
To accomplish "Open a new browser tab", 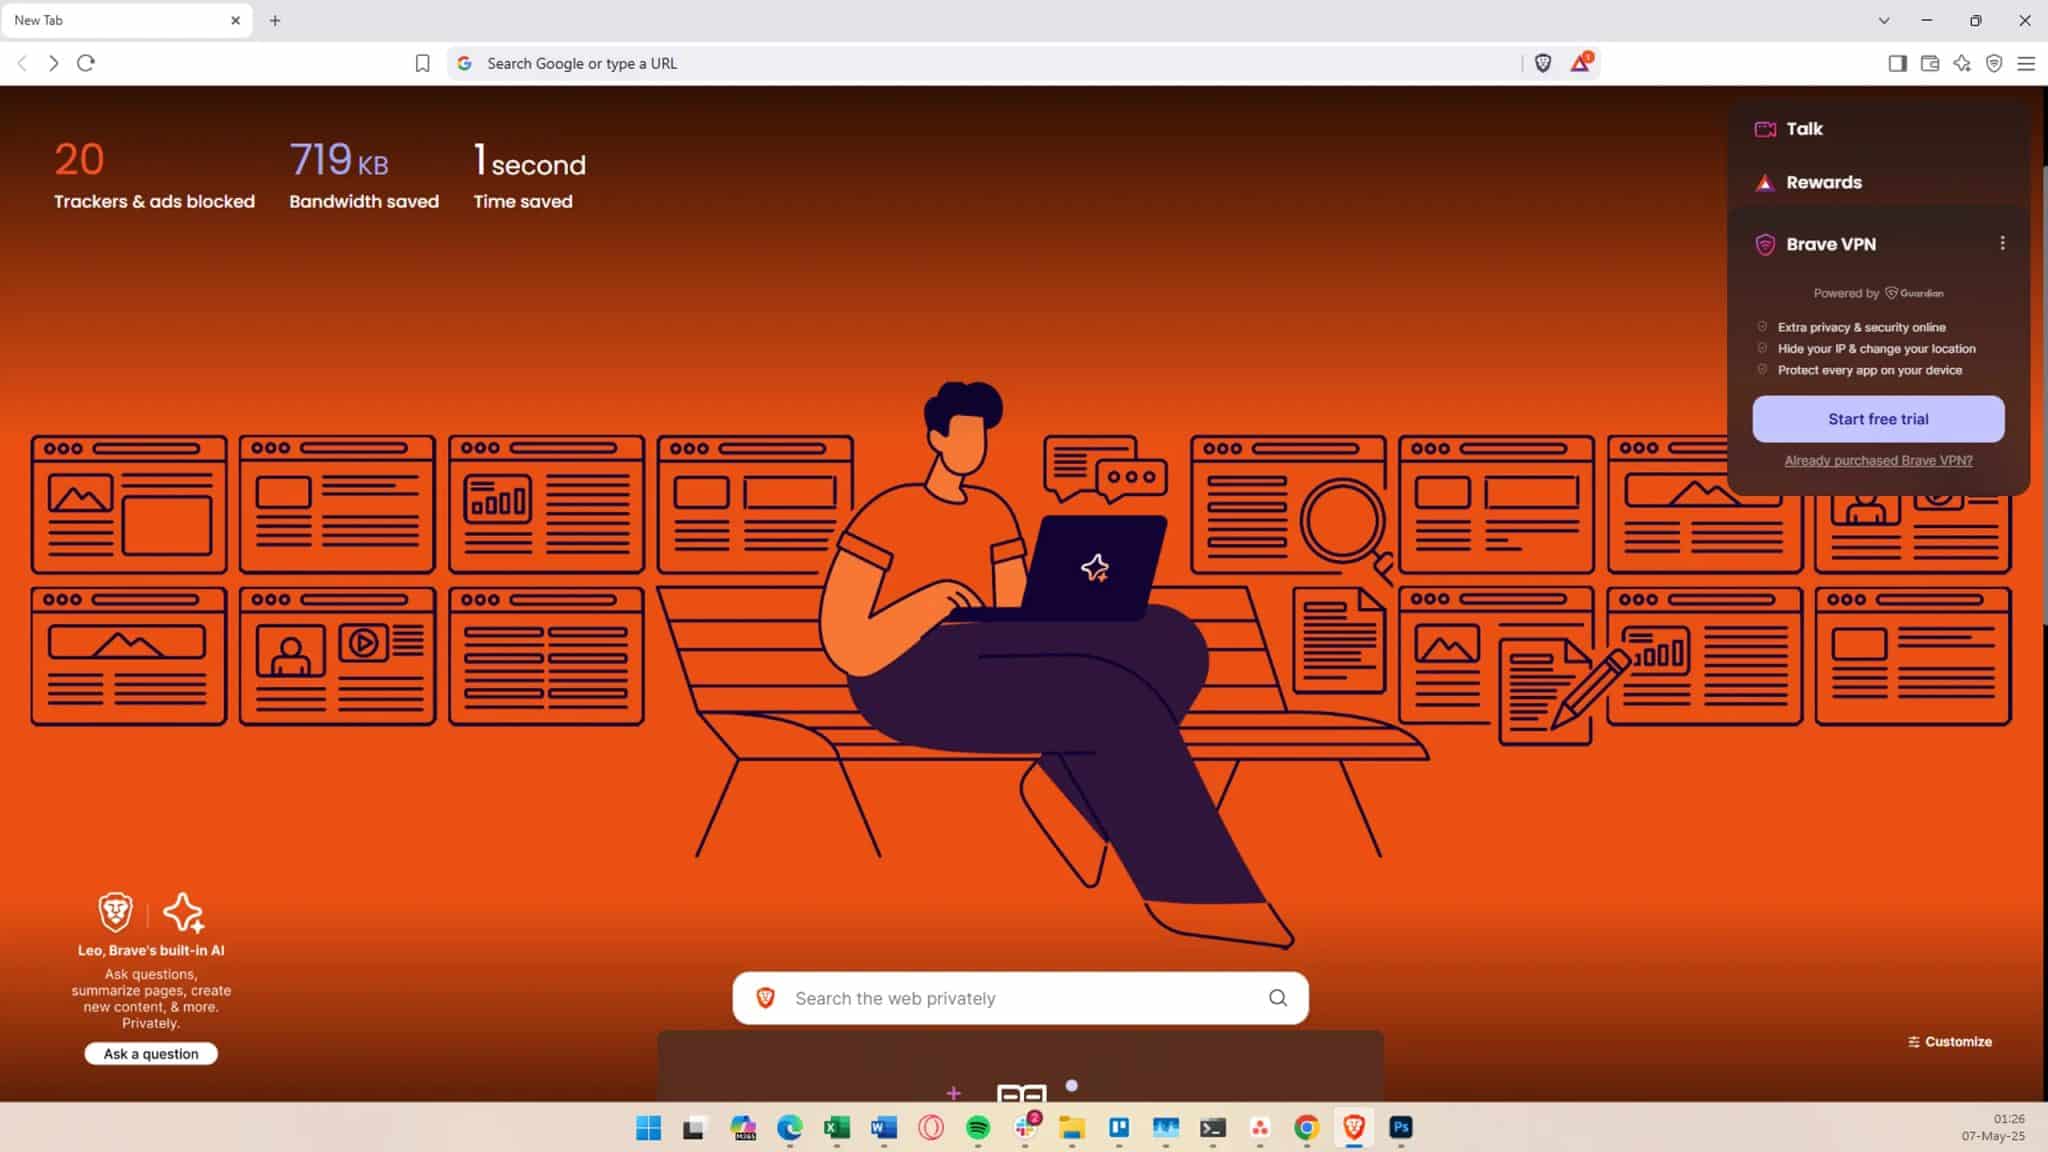I will point(274,20).
